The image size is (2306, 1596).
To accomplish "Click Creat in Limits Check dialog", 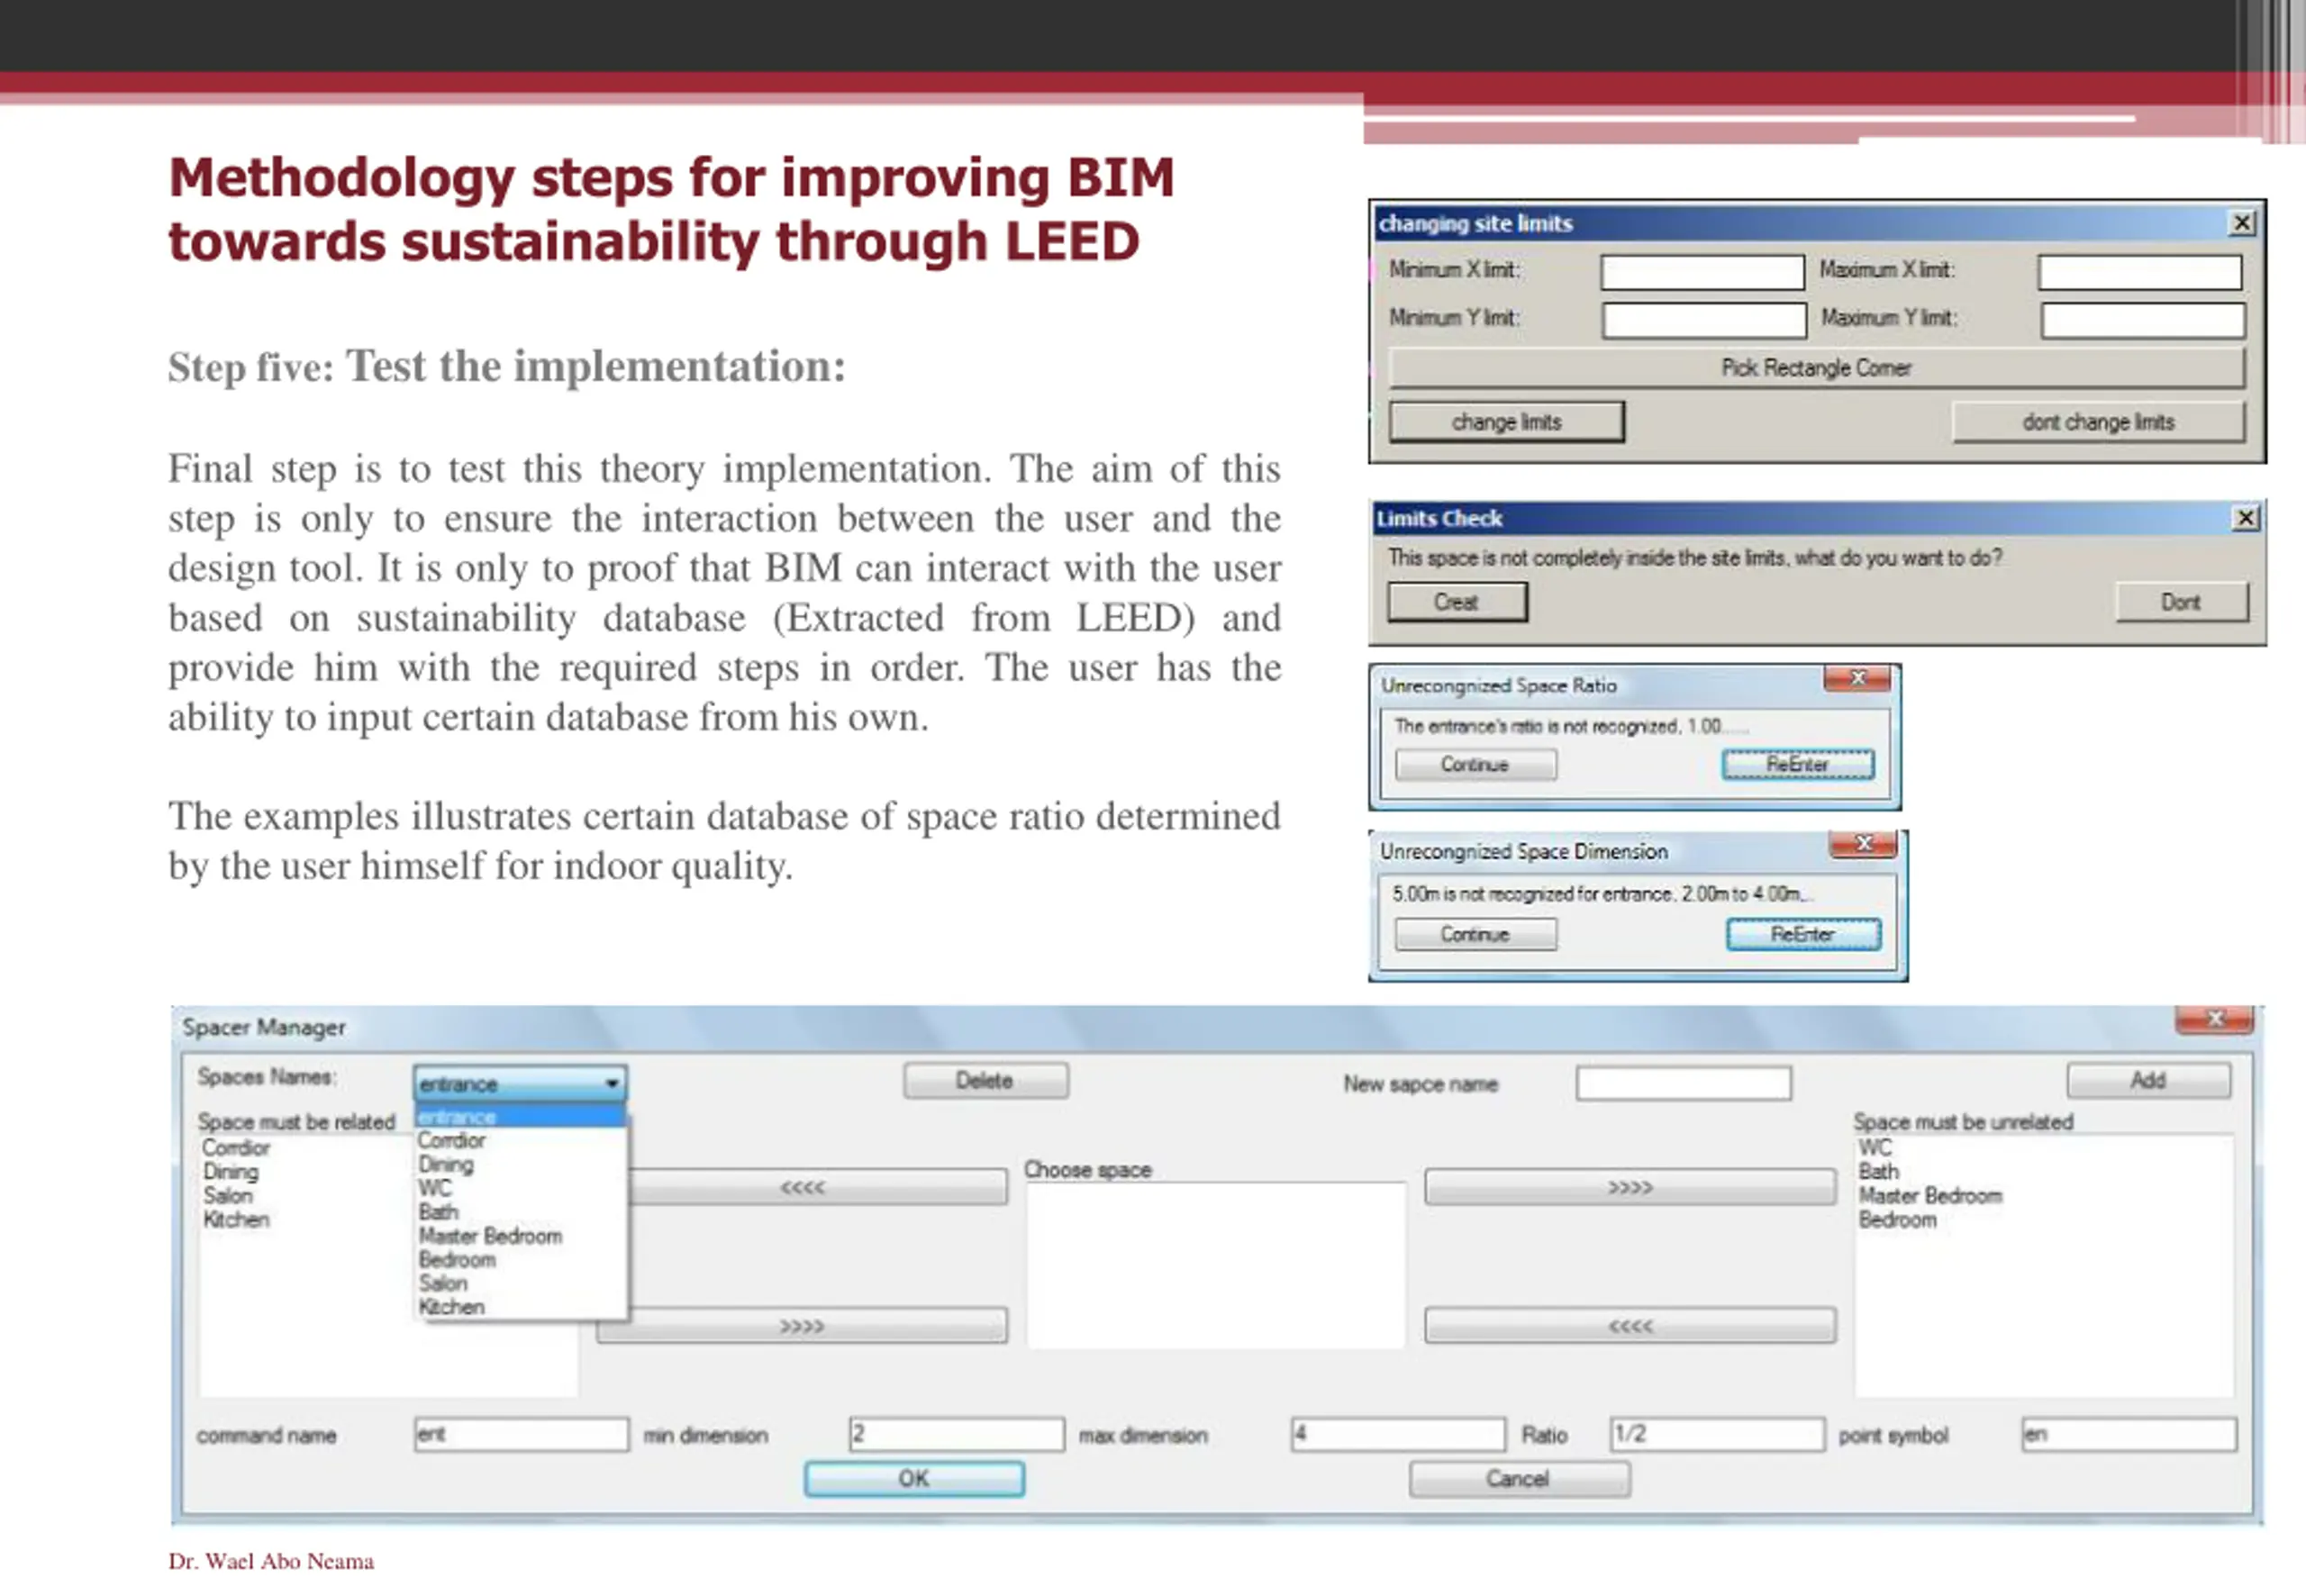I will pyautogui.click(x=1457, y=602).
